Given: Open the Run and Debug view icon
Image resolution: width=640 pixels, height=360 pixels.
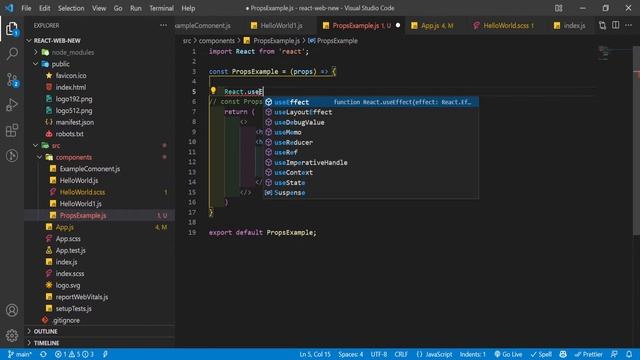Looking at the screenshot, I should point(12,105).
